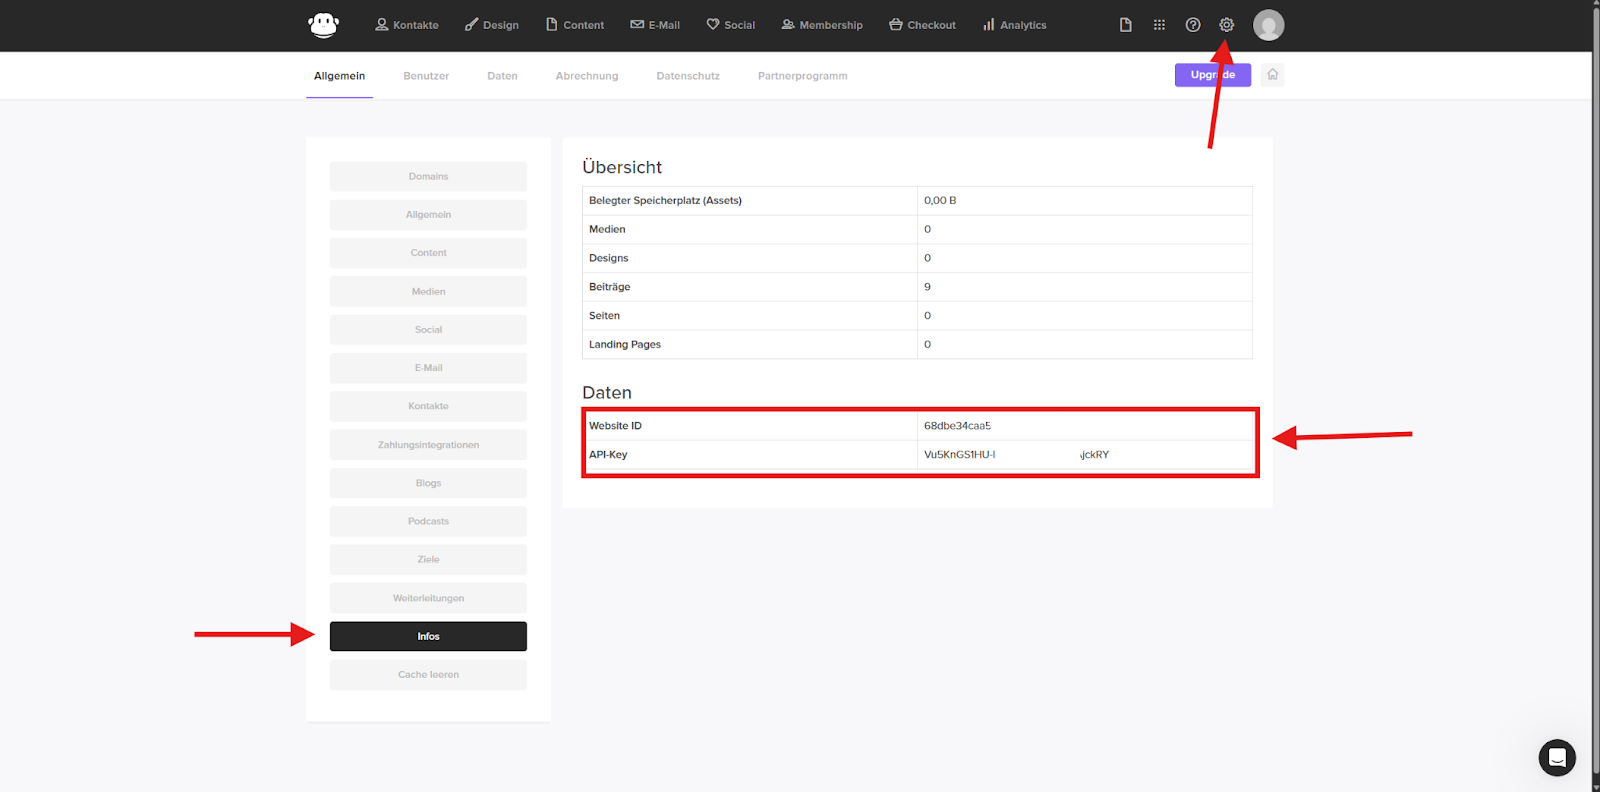Viewport: 1600px width, 792px height.
Task: Open the Content sidebar section
Action: (x=428, y=253)
